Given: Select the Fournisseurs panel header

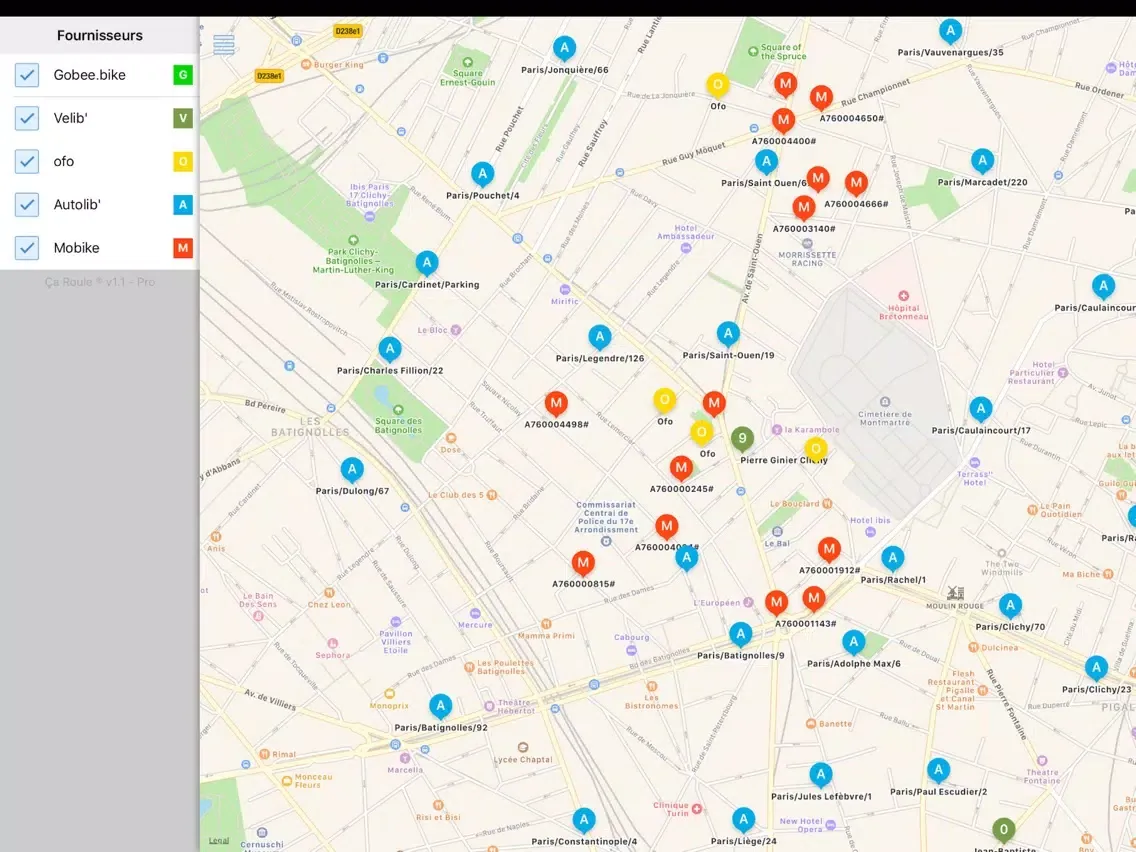Looking at the screenshot, I should 99,35.
